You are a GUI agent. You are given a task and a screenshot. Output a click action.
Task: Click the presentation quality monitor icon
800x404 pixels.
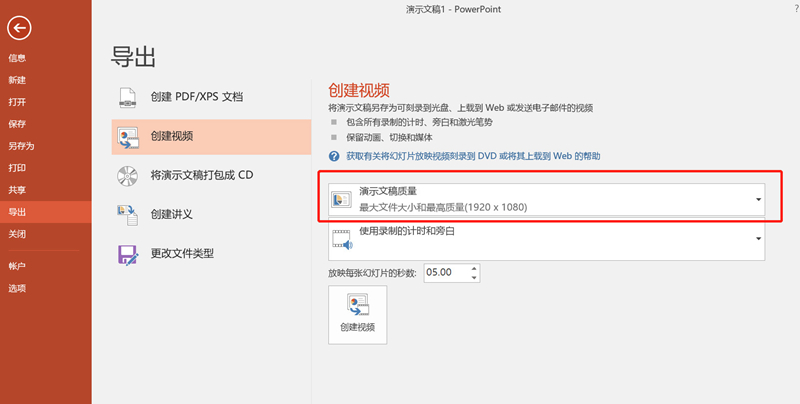[x=341, y=198]
